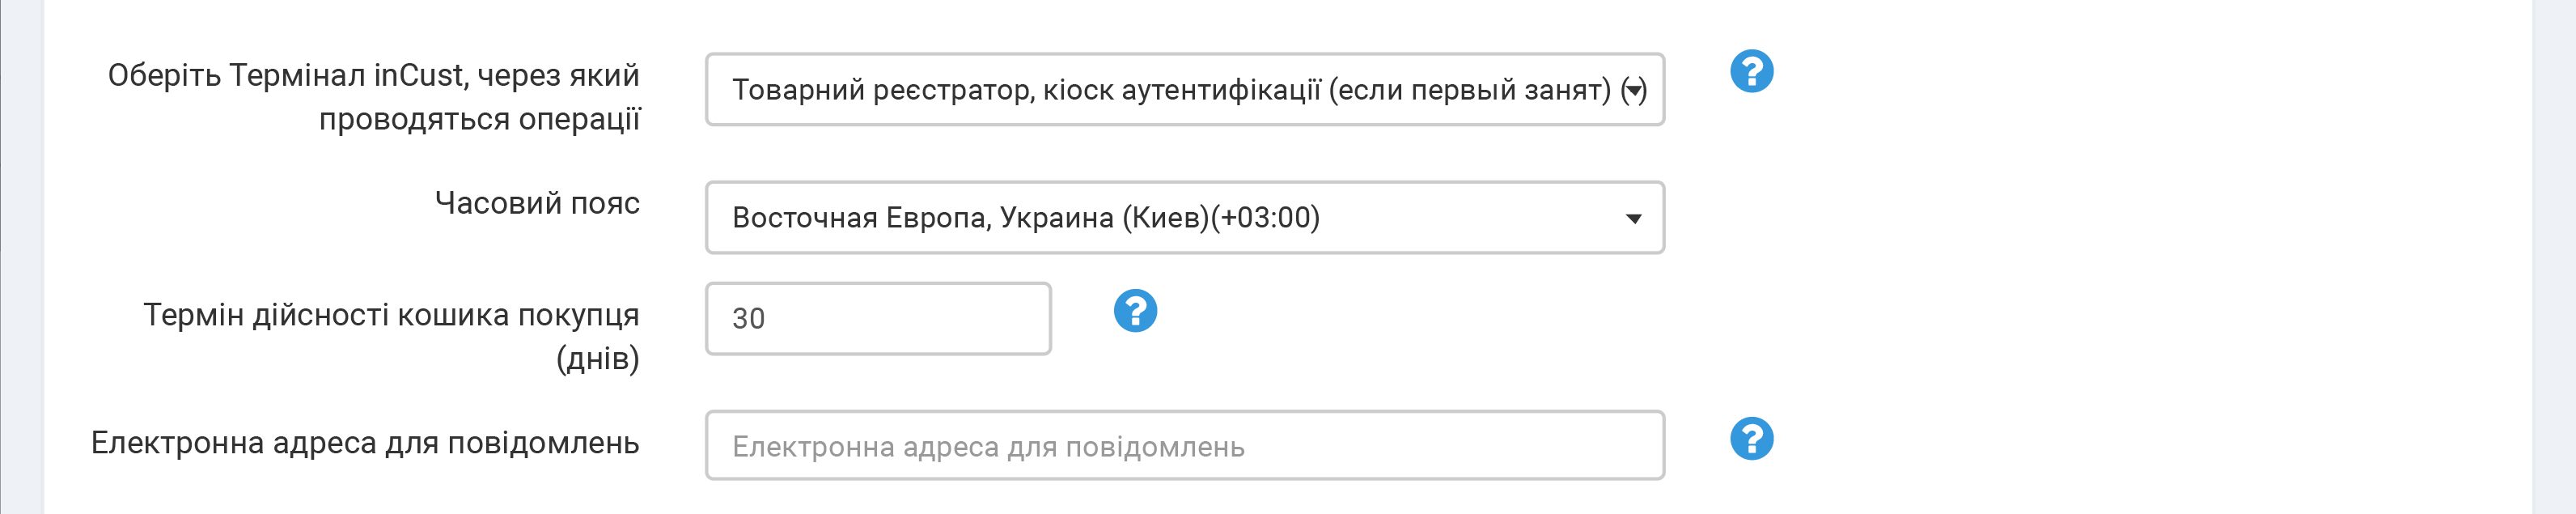Focus the cart validity days input
This screenshot has width=2576, height=514.
(x=877, y=319)
